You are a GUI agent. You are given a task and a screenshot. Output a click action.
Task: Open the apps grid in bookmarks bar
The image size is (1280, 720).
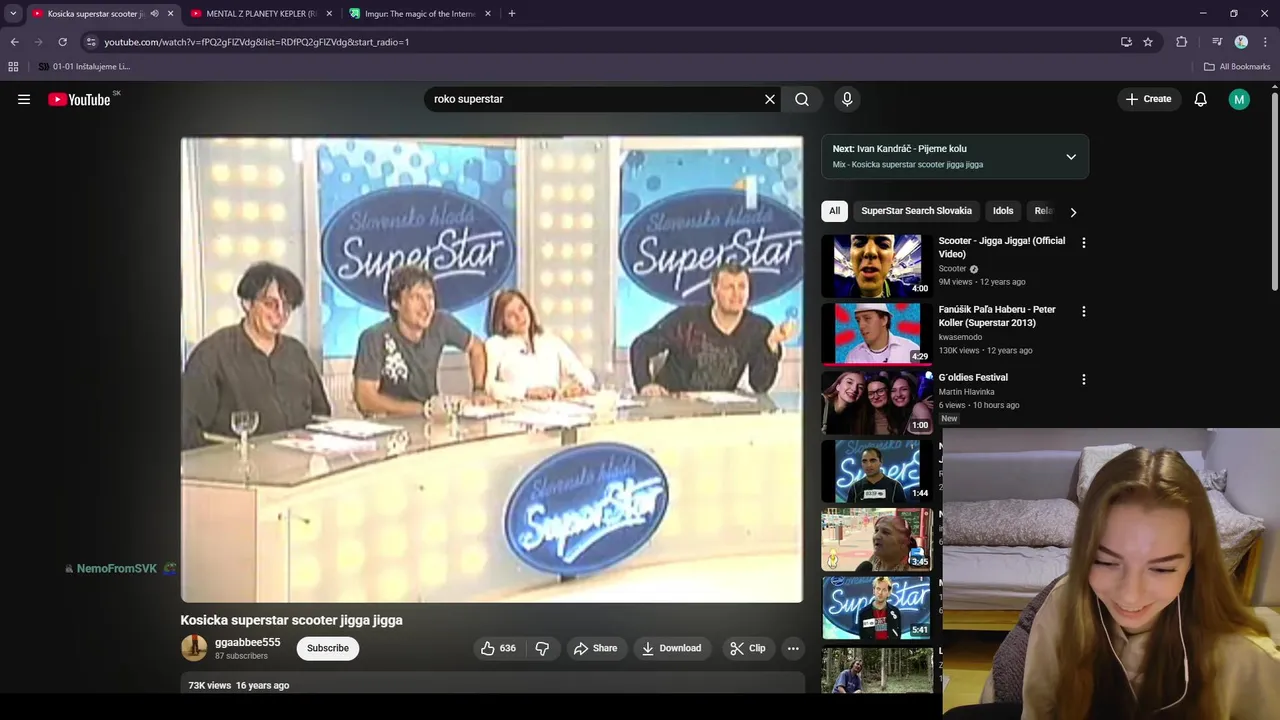point(13,66)
